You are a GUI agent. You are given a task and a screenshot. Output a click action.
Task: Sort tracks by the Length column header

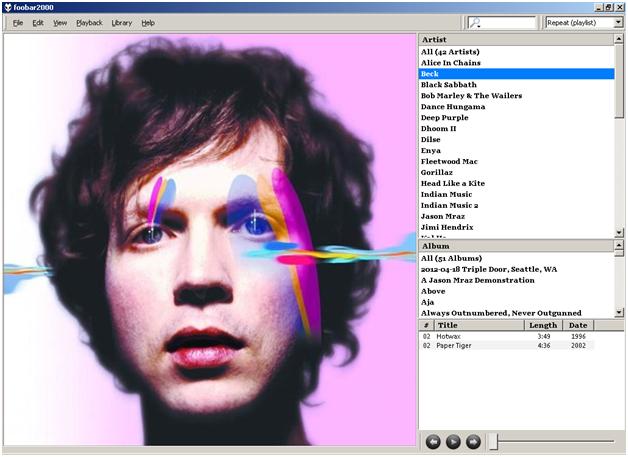543,325
